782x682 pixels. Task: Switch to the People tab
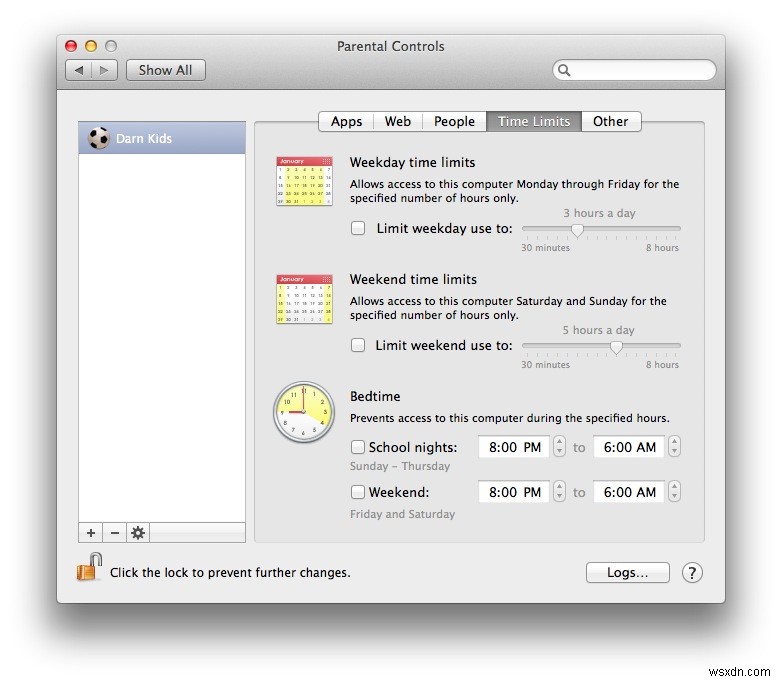pos(454,121)
